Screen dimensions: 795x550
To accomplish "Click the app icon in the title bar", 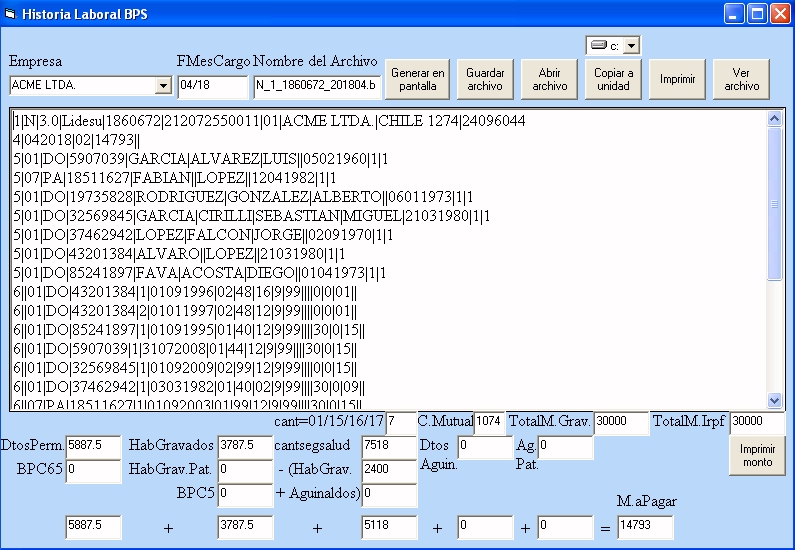I will click(11, 15).
